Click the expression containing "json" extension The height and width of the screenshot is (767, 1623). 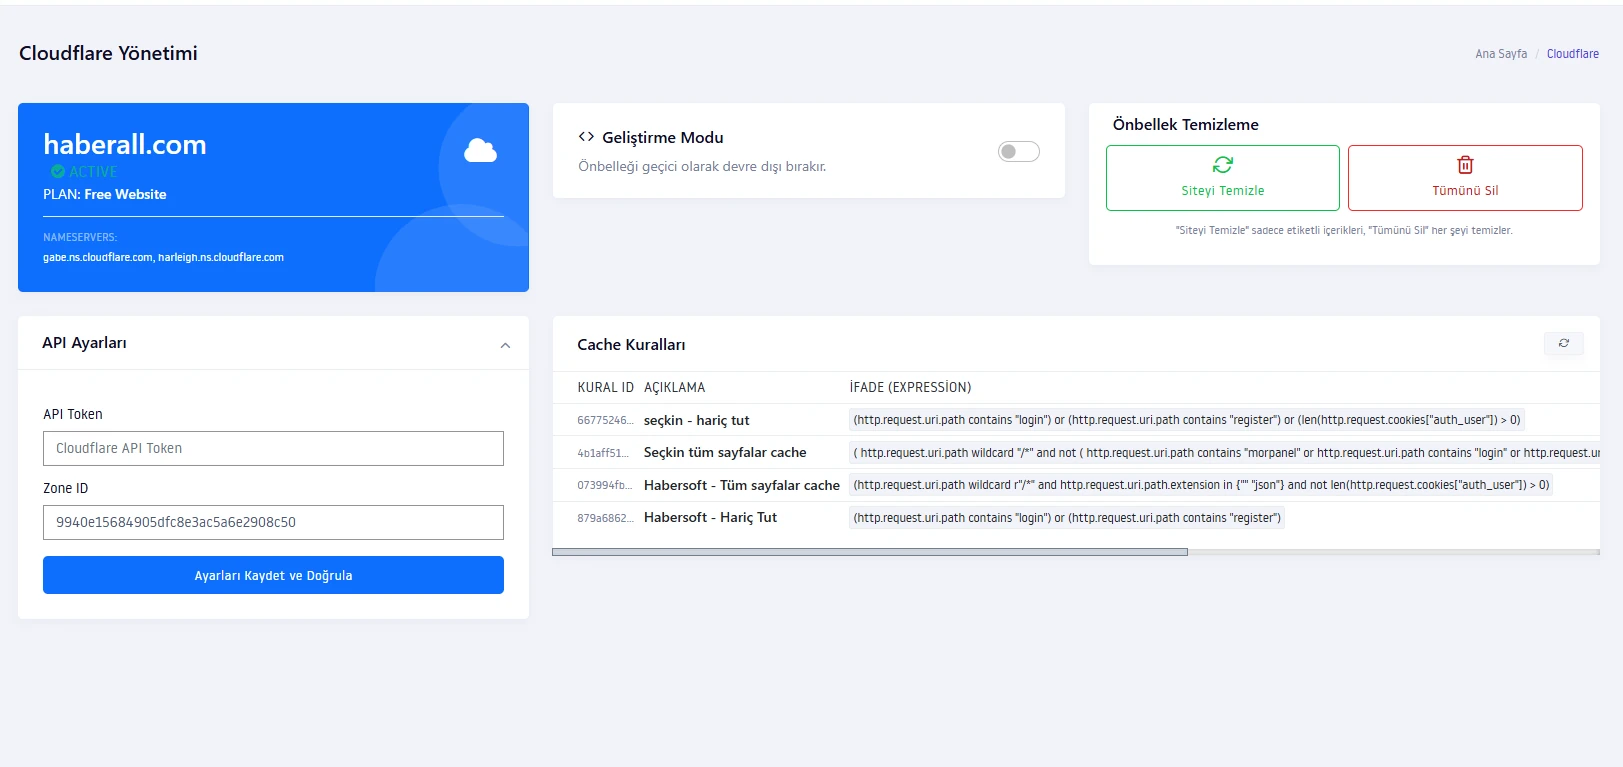pos(1201,485)
